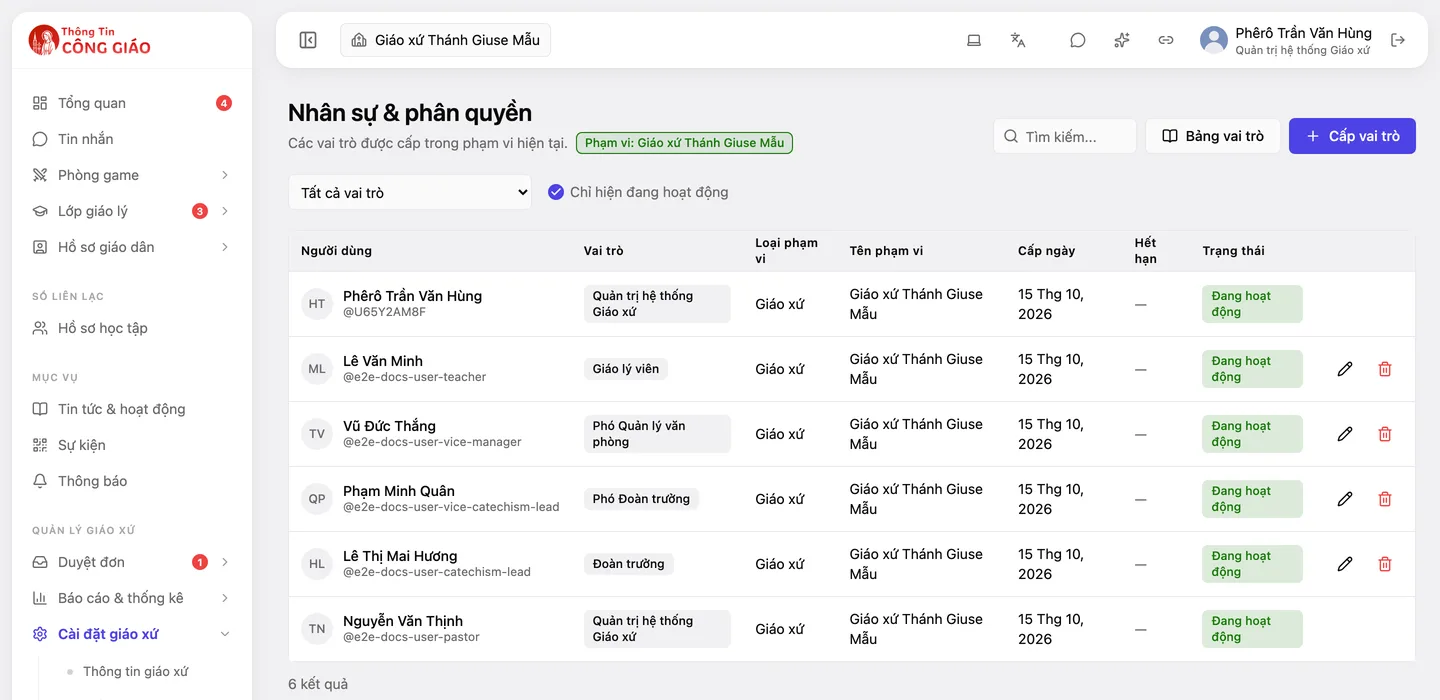Click the 'Tìm kiếm...' search field
The image size is (1440, 700).
pyautogui.click(x=1065, y=136)
